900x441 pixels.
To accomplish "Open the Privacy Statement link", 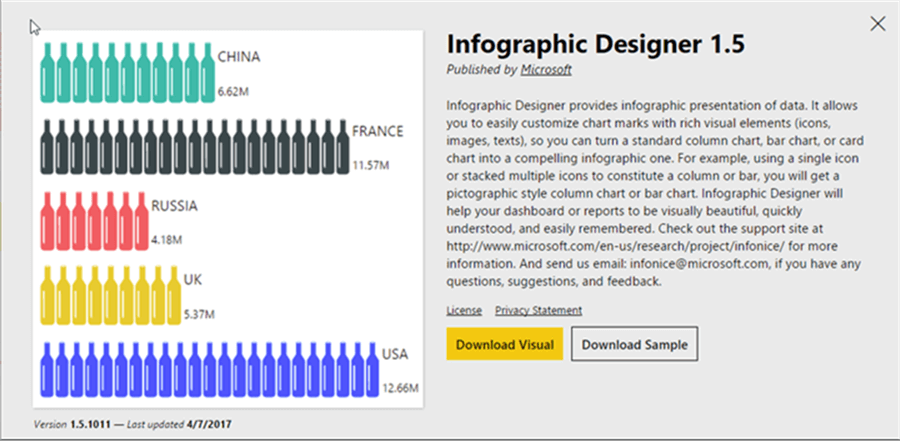I will tap(538, 310).
